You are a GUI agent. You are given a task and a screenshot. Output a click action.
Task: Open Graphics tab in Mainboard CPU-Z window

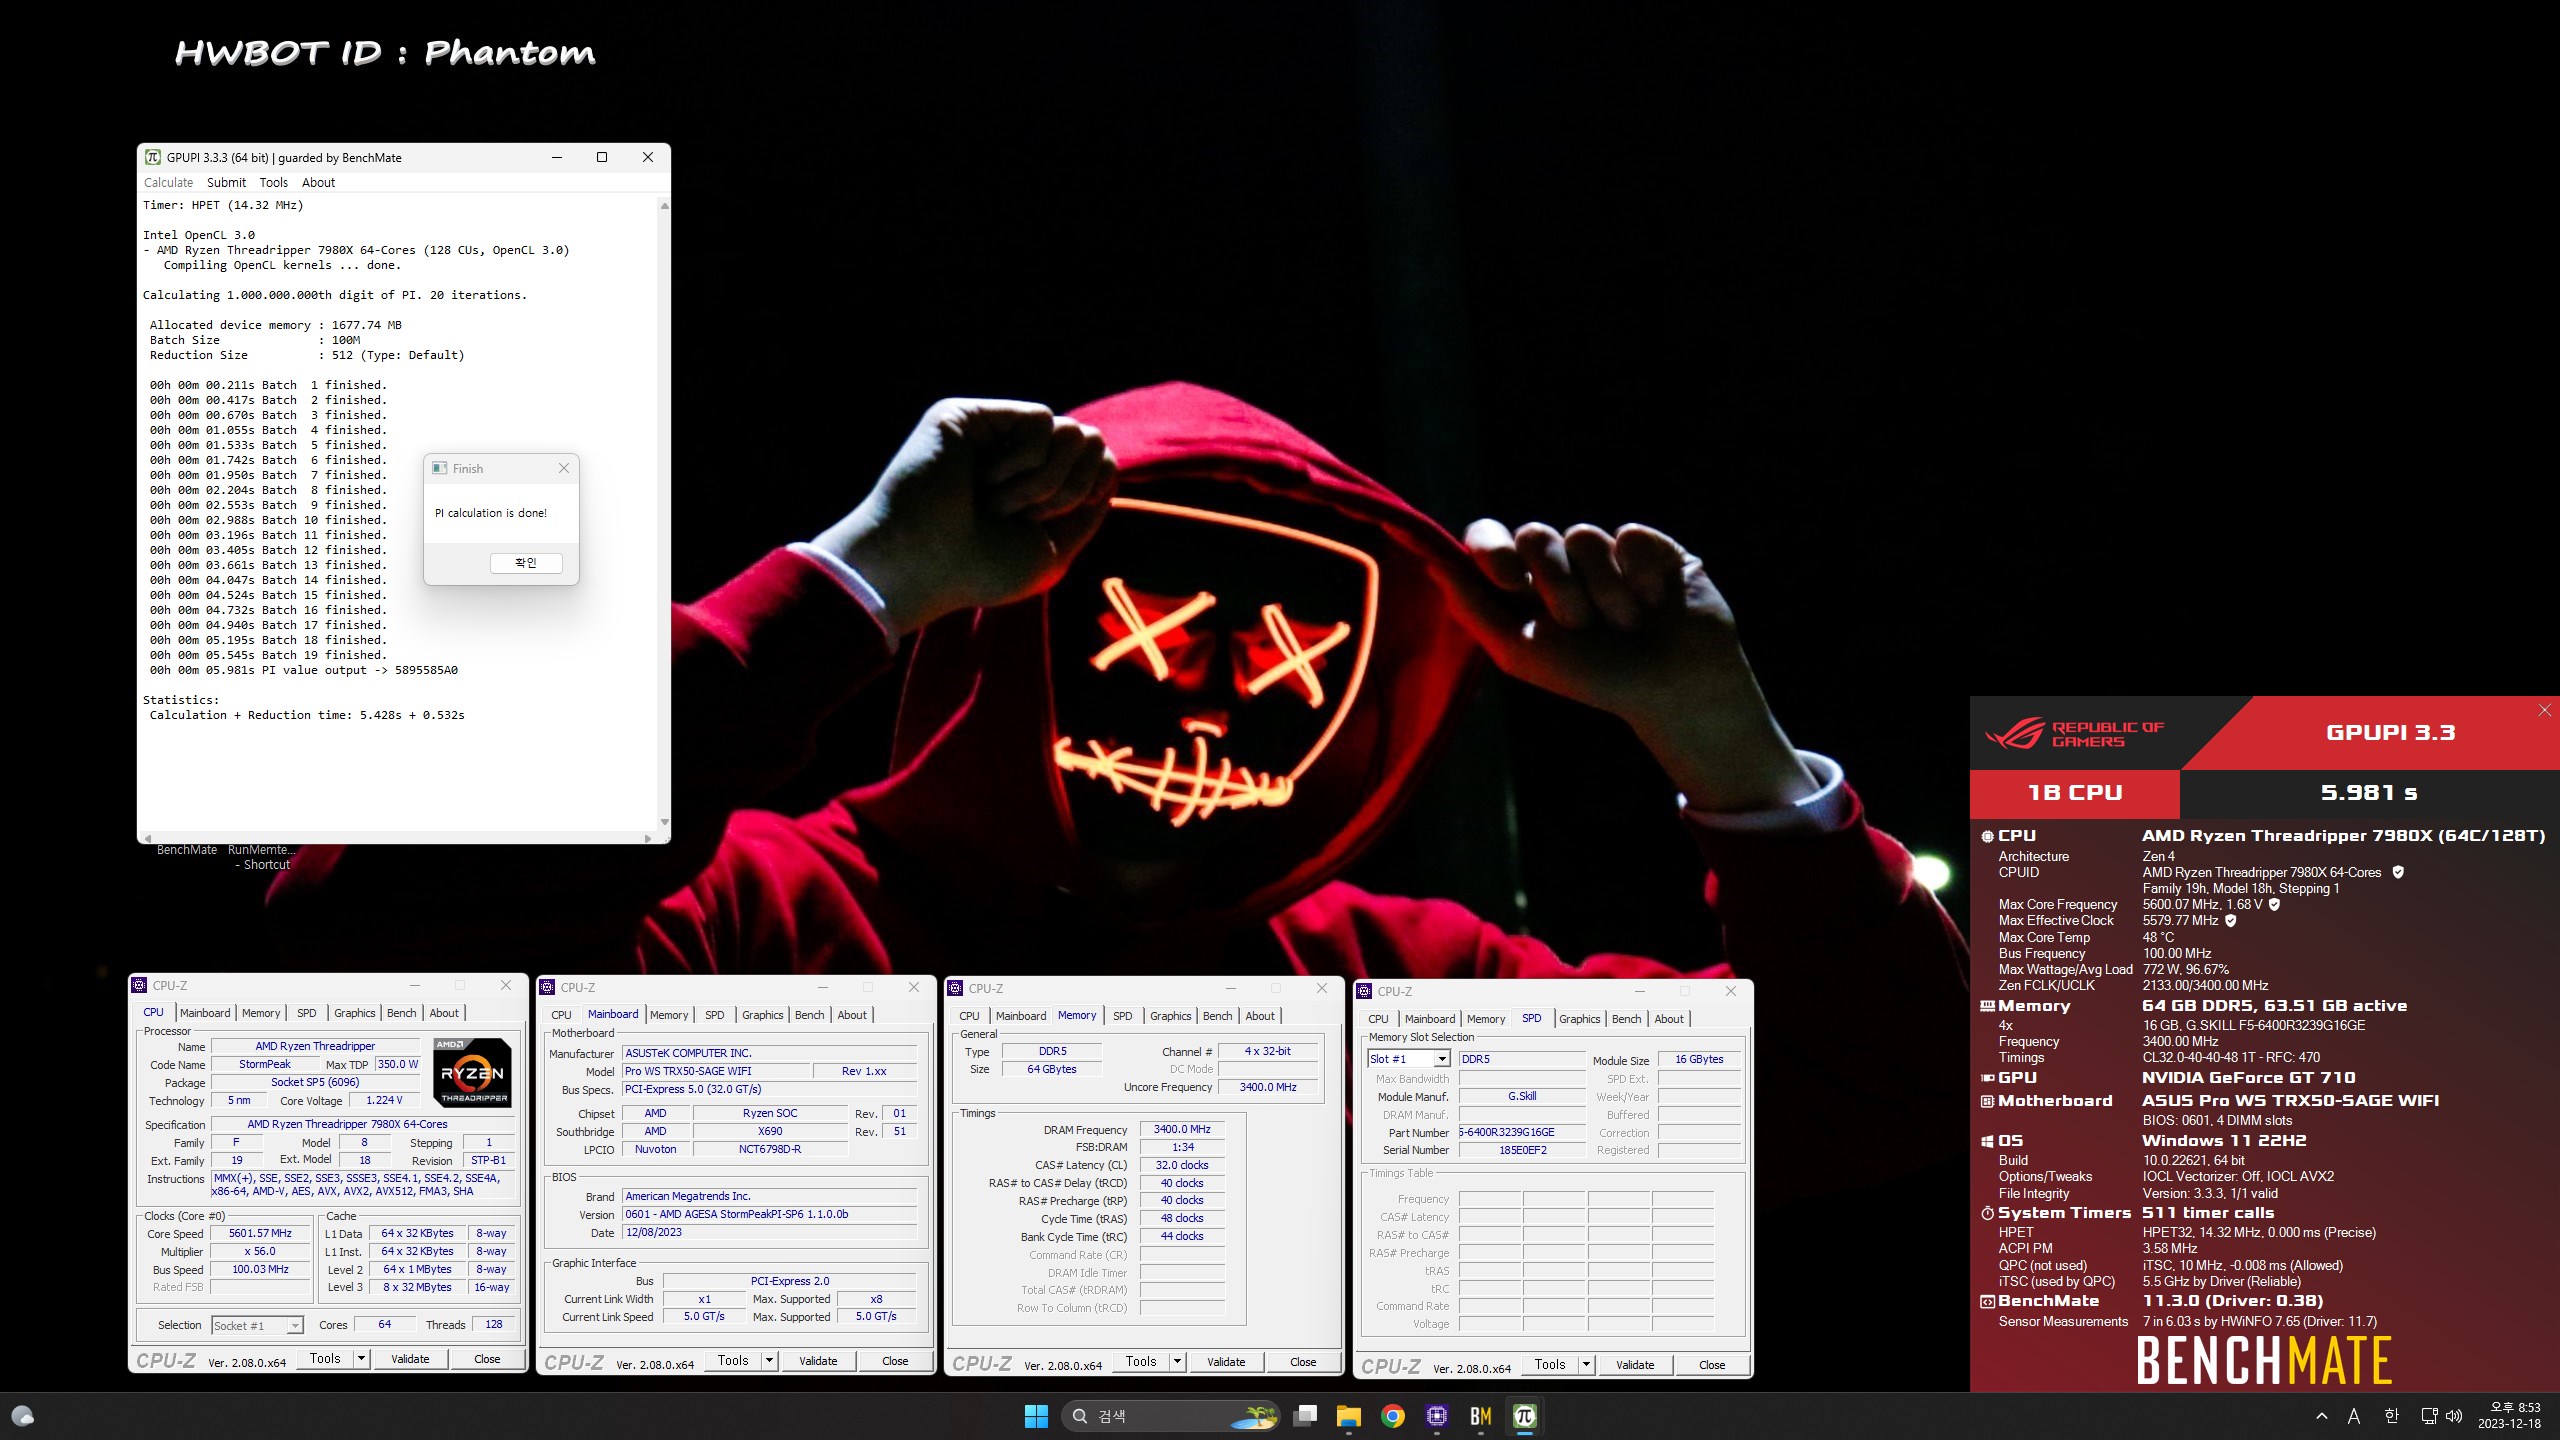[762, 1015]
